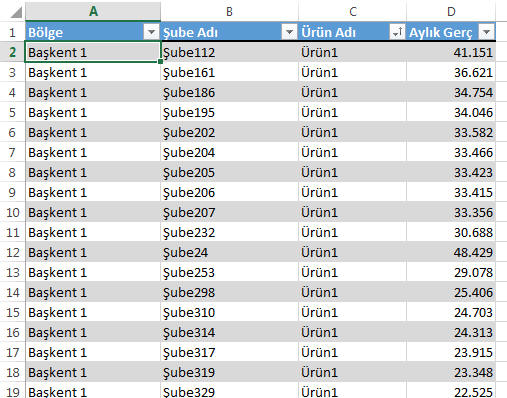Viewport: 507px width, 398px height.
Task: Click the Bölge header cell
Action: click(93, 32)
